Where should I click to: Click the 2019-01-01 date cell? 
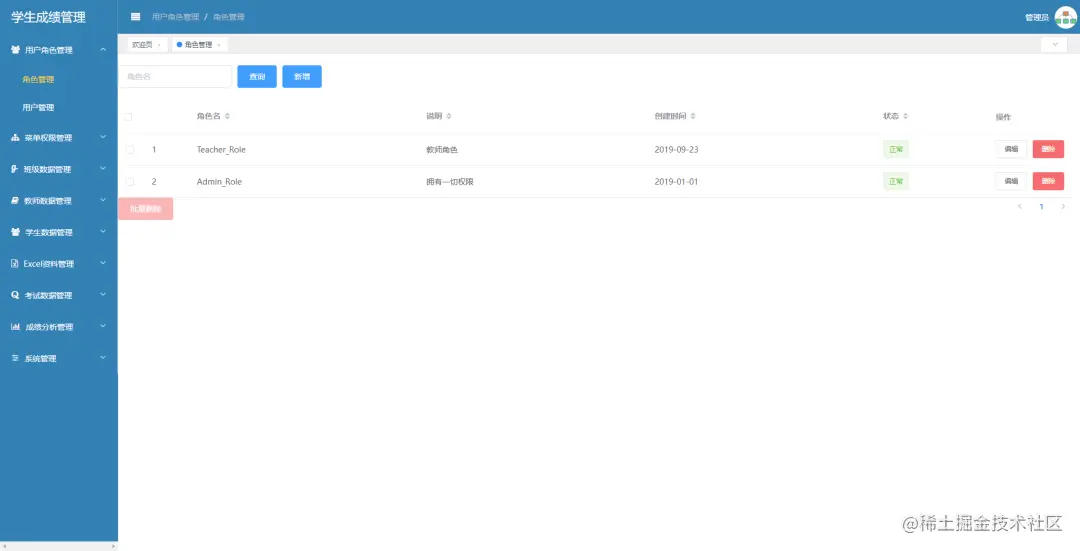point(676,182)
